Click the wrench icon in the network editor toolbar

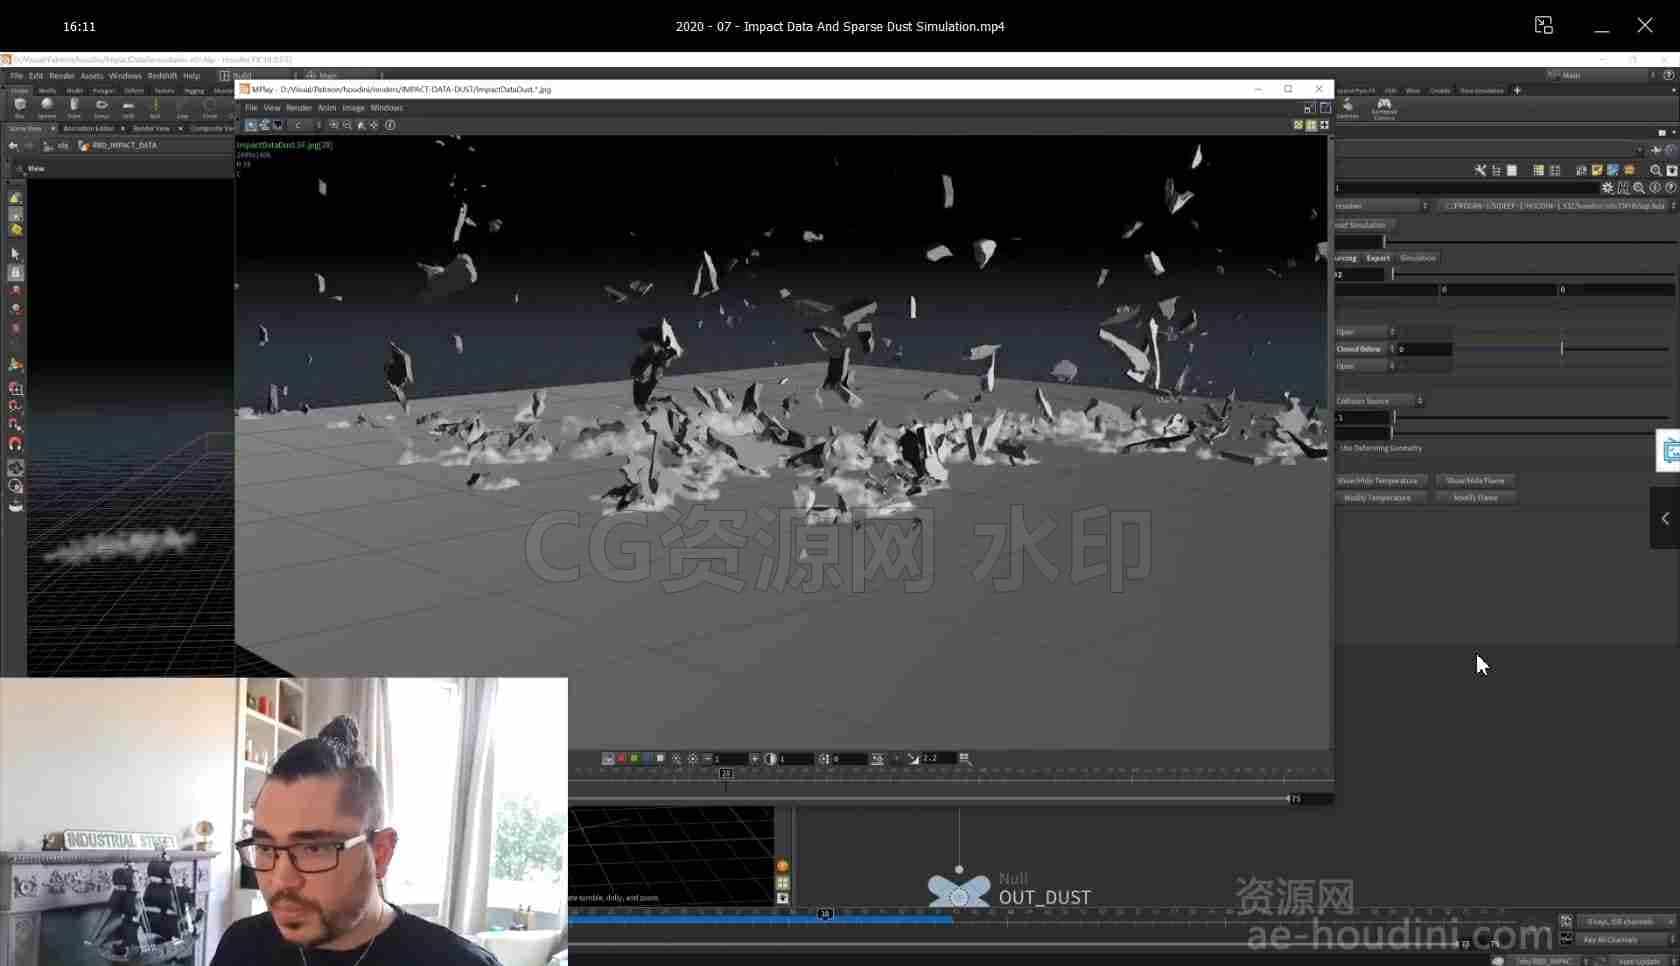tap(1480, 170)
